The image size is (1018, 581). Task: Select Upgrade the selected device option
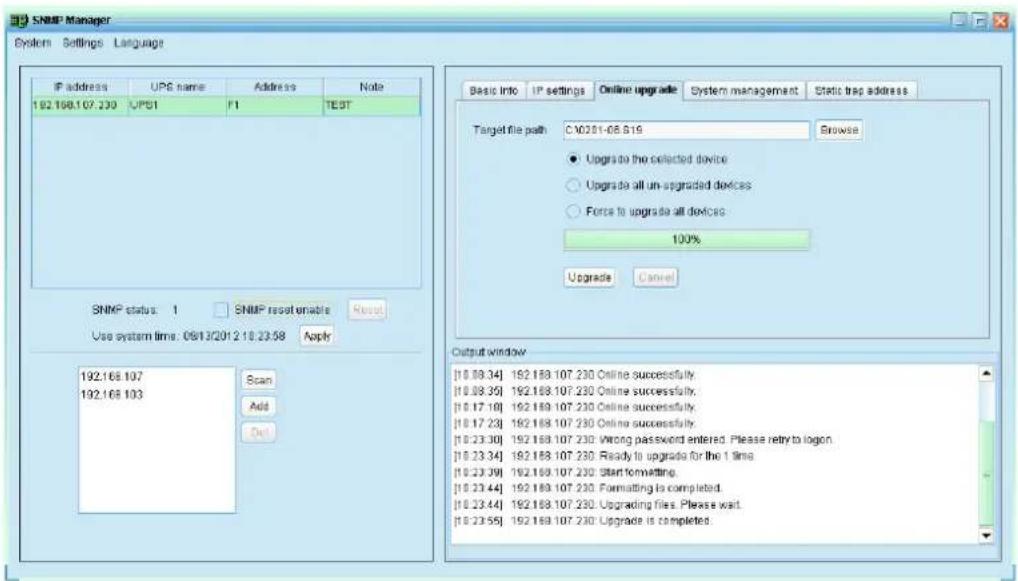[x=648, y=159]
